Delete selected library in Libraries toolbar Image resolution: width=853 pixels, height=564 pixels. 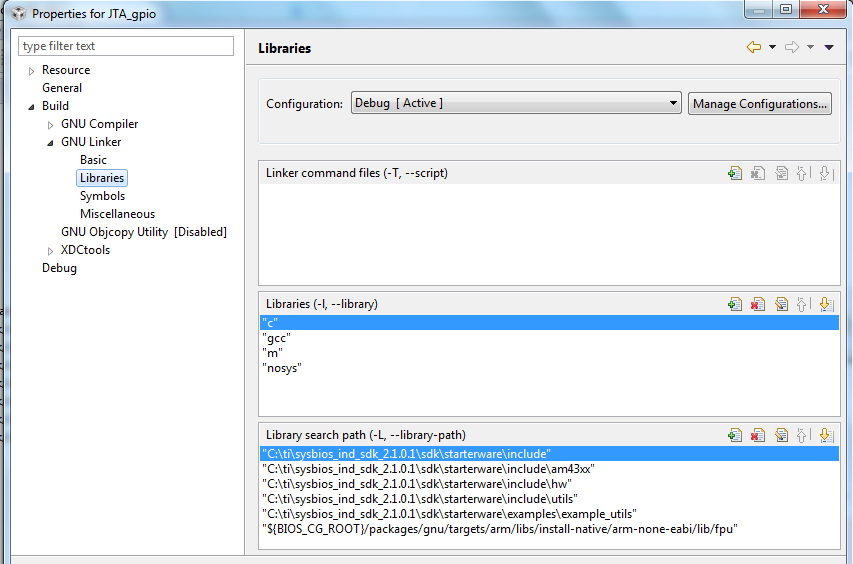[758, 304]
